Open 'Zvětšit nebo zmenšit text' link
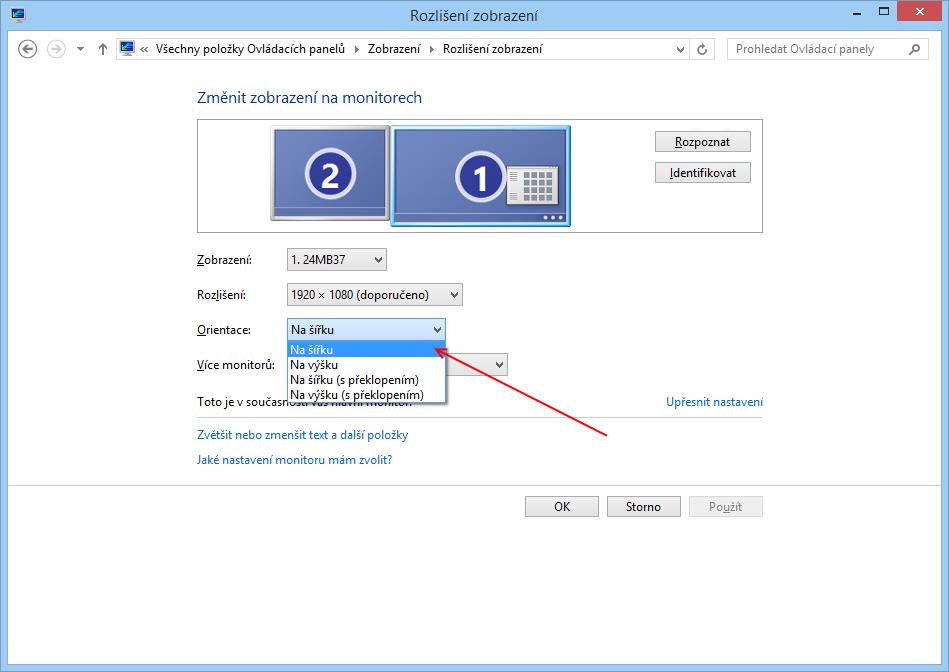 303,435
